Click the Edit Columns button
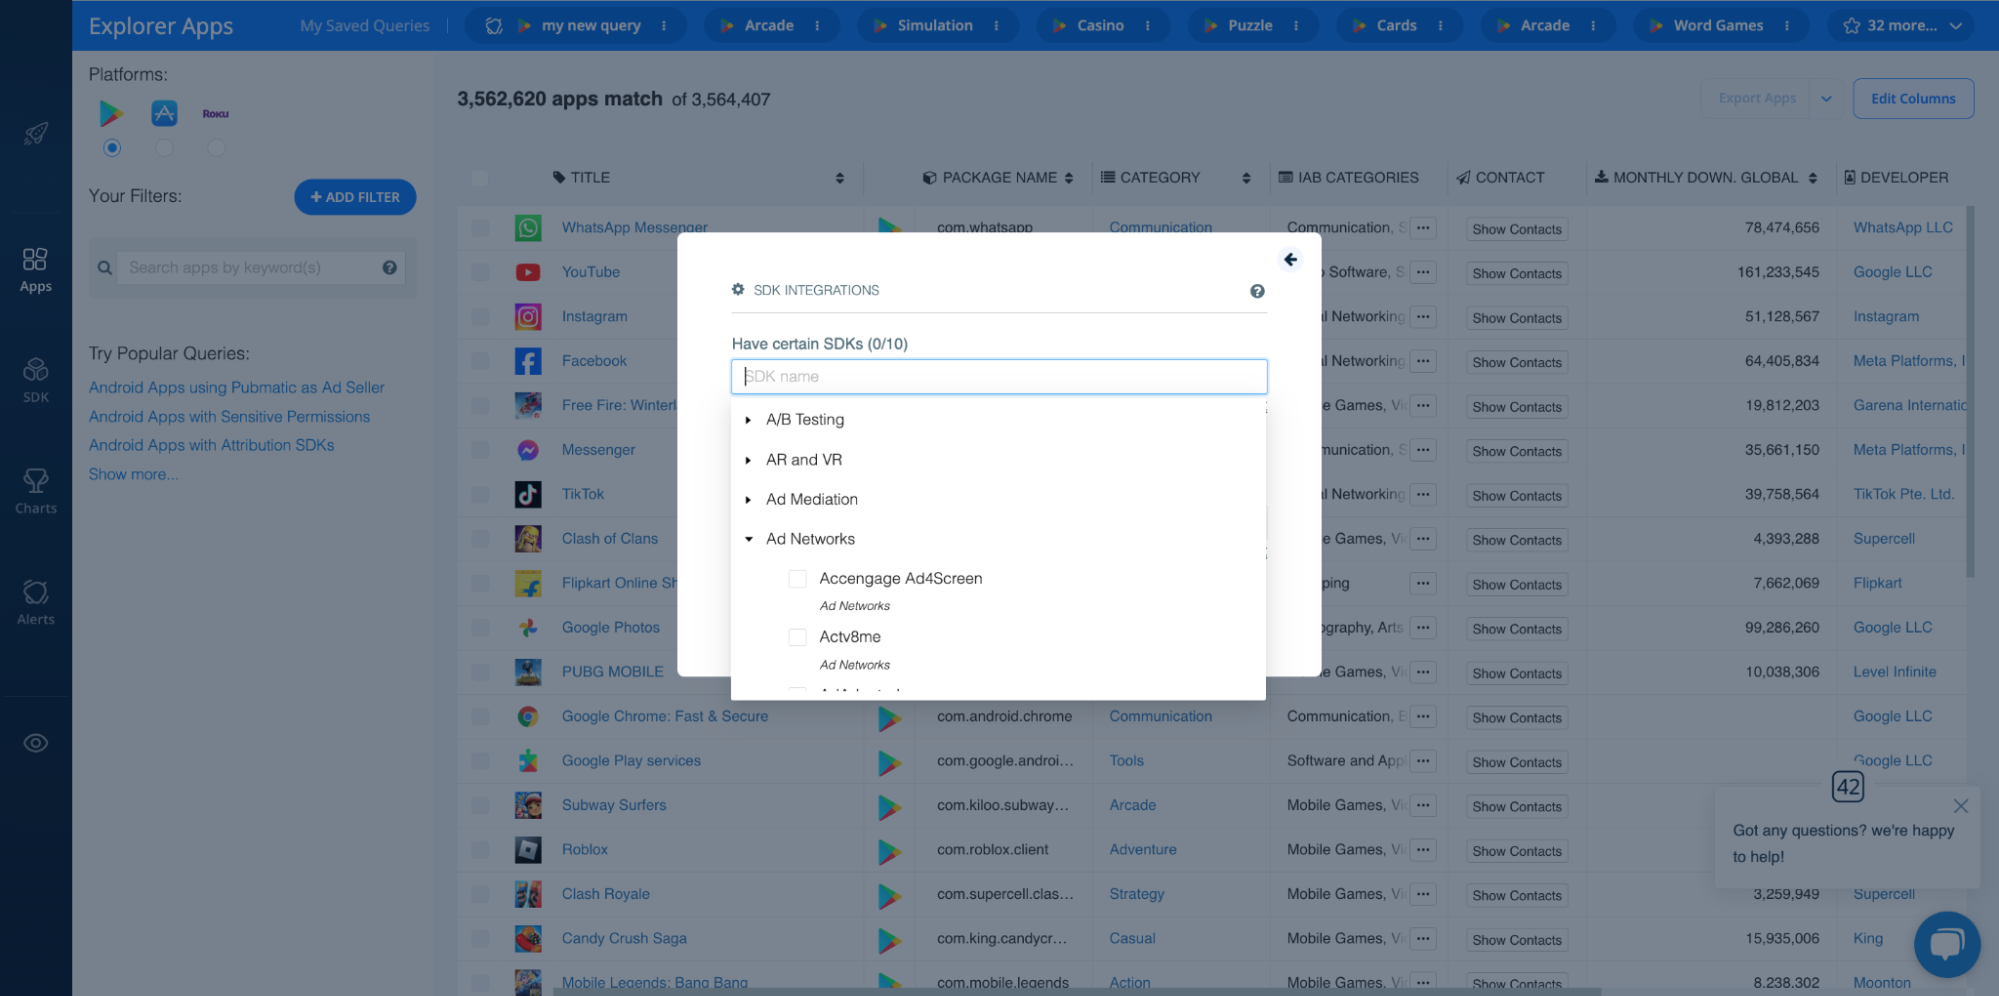The height and width of the screenshot is (996, 1999). [1913, 99]
